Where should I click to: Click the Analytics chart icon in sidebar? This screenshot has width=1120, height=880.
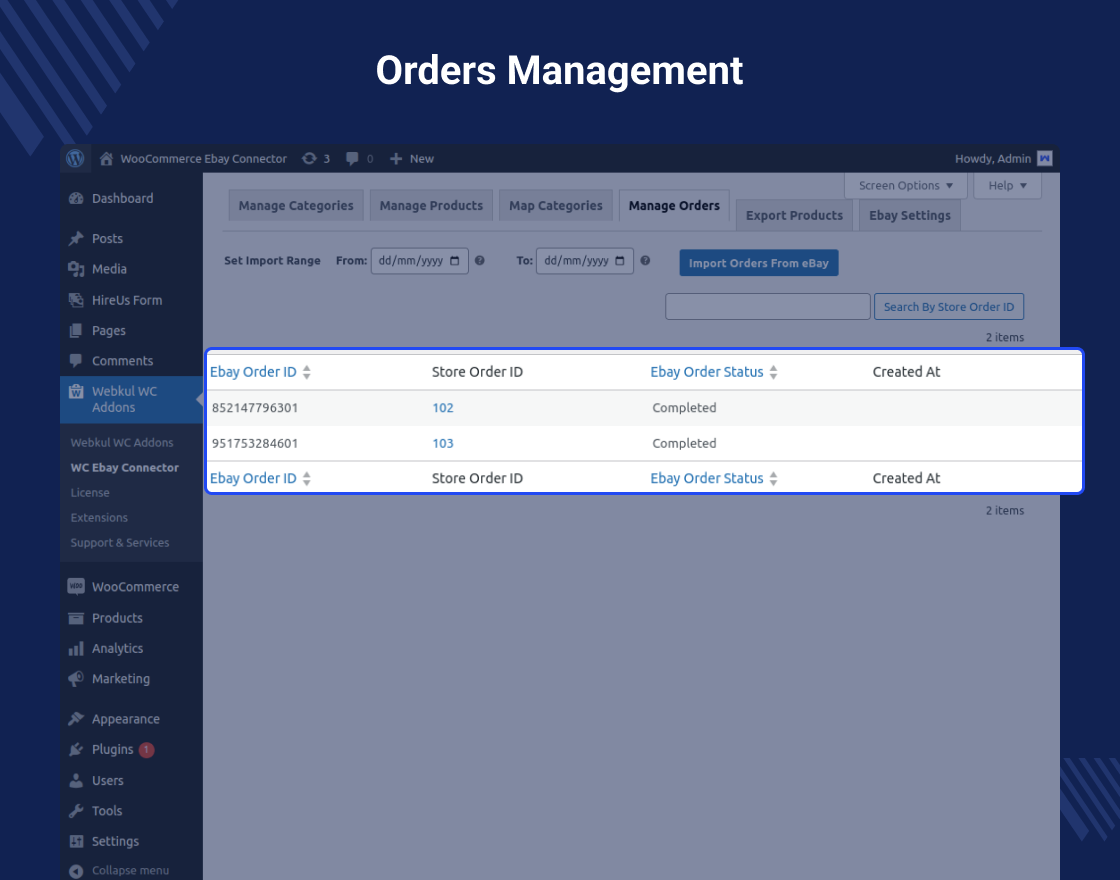click(x=75, y=648)
